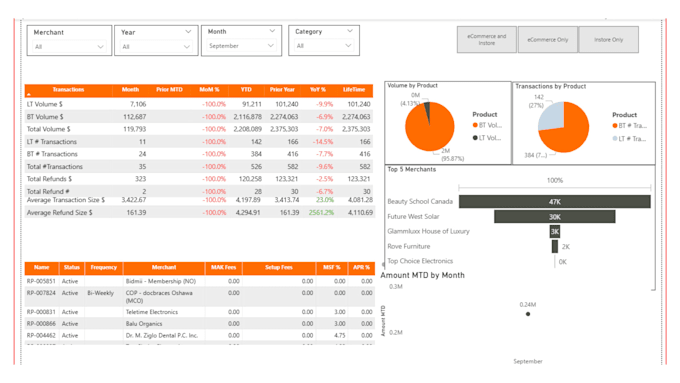The width and height of the screenshot is (680, 383).
Task: Select the eCommerce and Instore button
Action: (x=487, y=39)
